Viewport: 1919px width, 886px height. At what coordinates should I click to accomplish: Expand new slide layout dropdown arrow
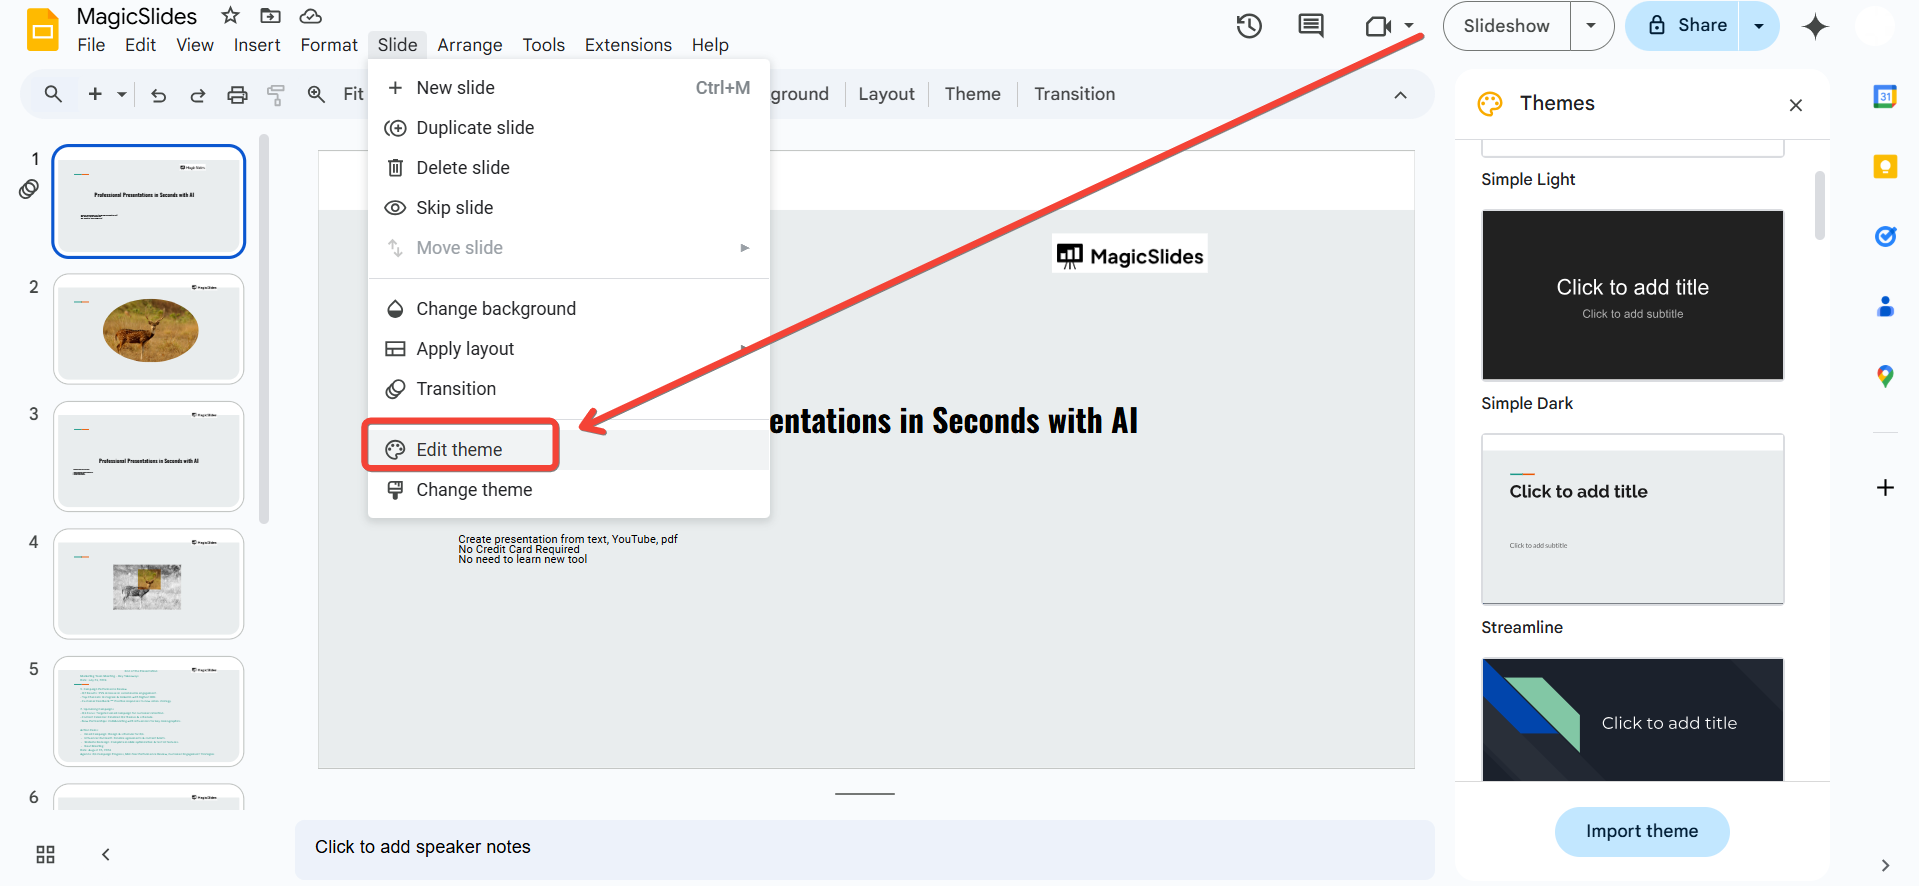[x=122, y=94]
